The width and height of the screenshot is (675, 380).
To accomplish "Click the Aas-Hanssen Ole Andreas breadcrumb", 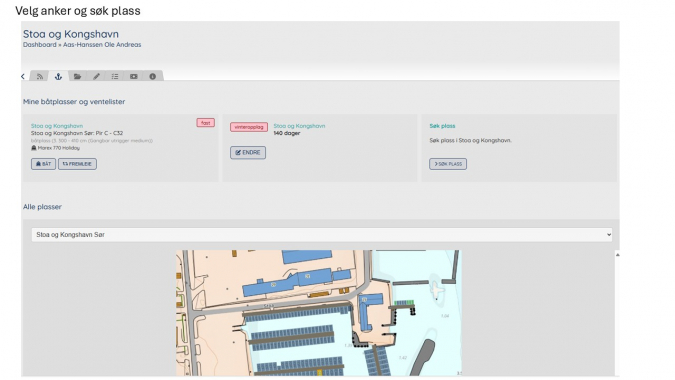I will pos(102,44).
